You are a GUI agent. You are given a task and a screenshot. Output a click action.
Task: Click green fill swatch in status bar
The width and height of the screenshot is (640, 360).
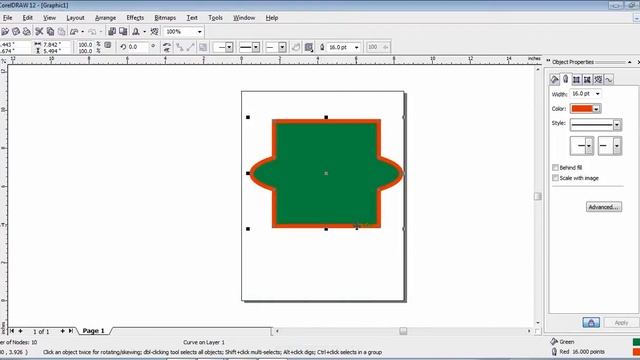(x=636, y=342)
